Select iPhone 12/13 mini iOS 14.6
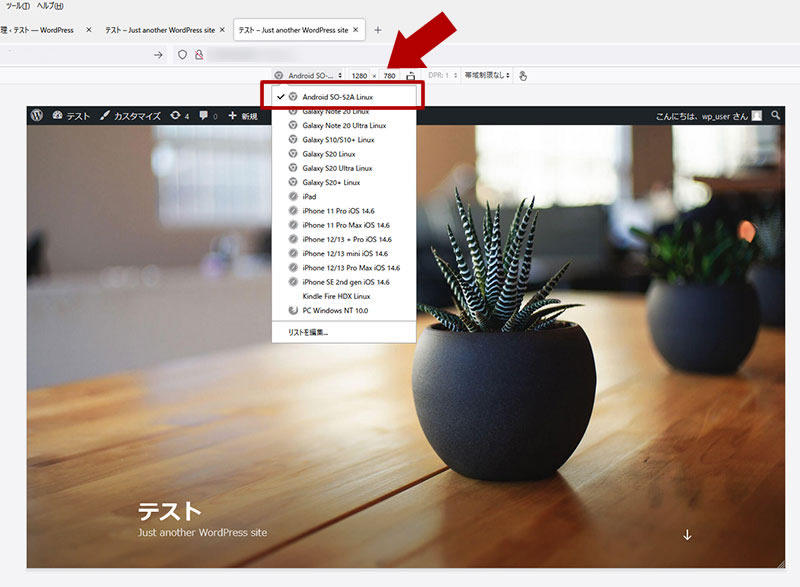Image resolution: width=800 pixels, height=587 pixels. coord(344,253)
